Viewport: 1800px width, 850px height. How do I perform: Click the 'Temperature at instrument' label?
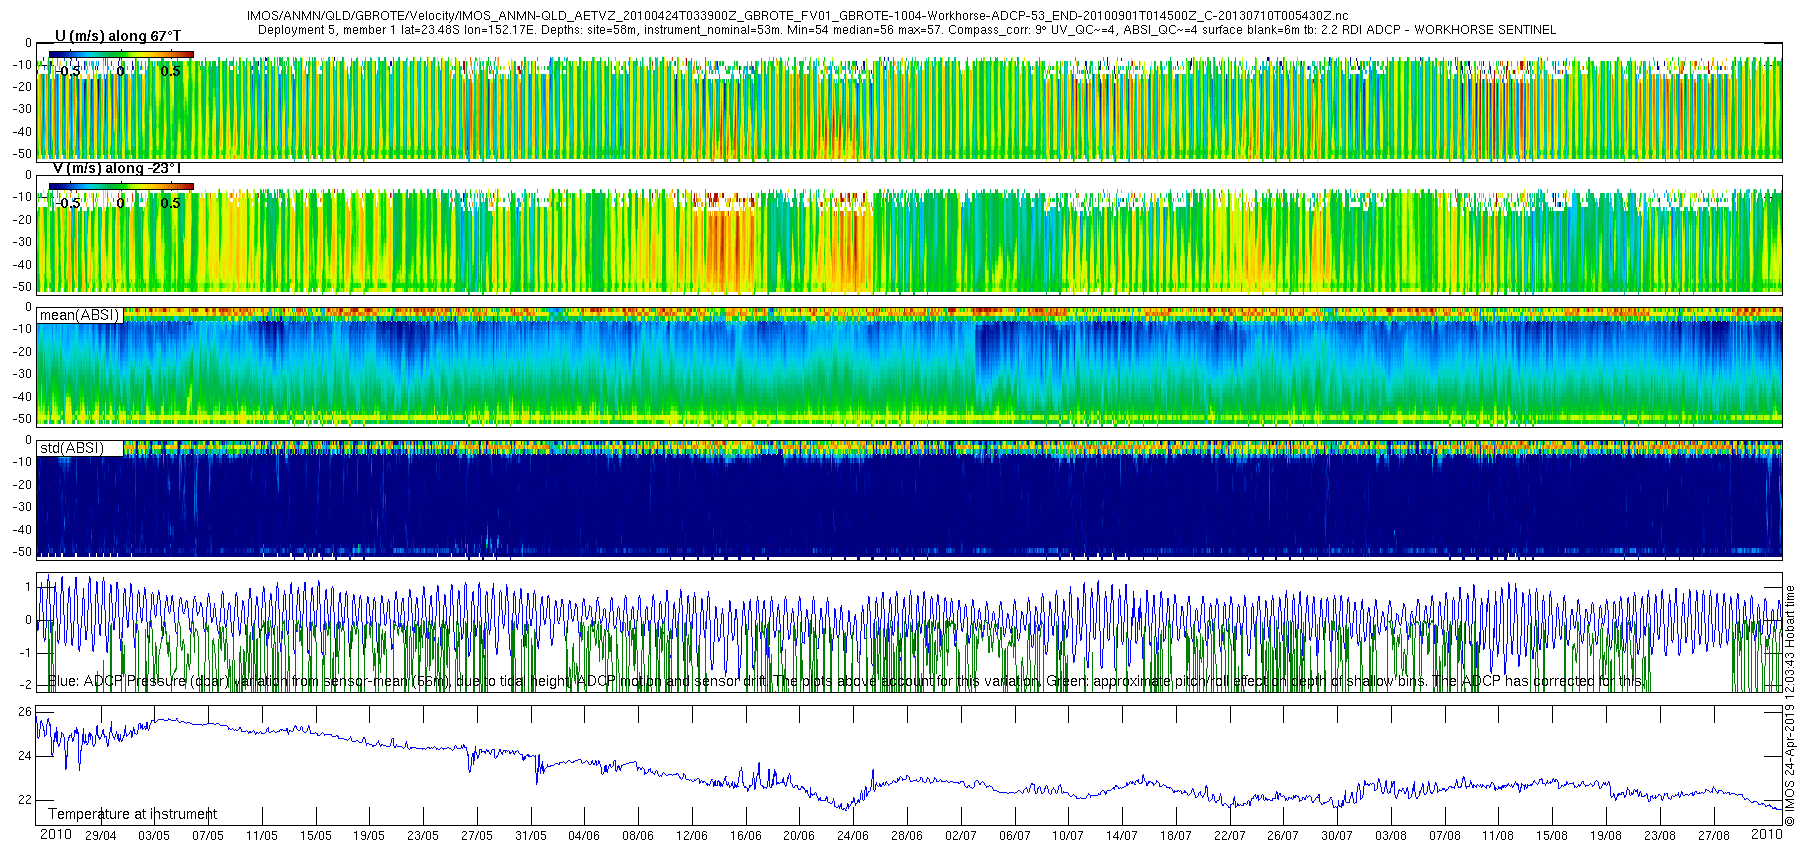pyautogui.click(x=132, y=814)
